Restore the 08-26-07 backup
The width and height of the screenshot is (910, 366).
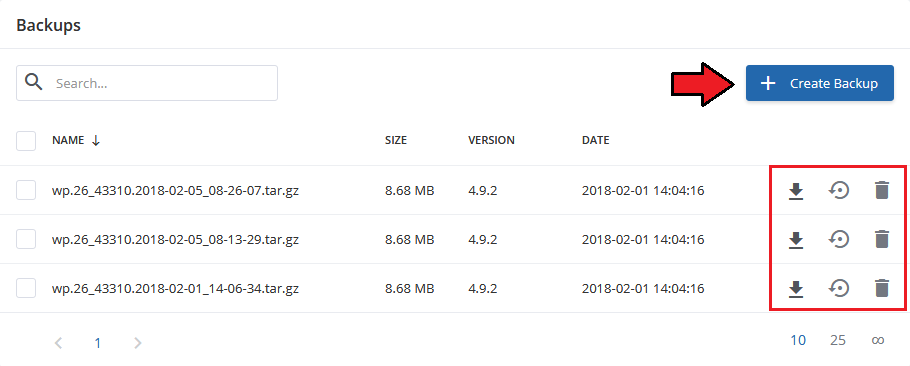[838, 190]
